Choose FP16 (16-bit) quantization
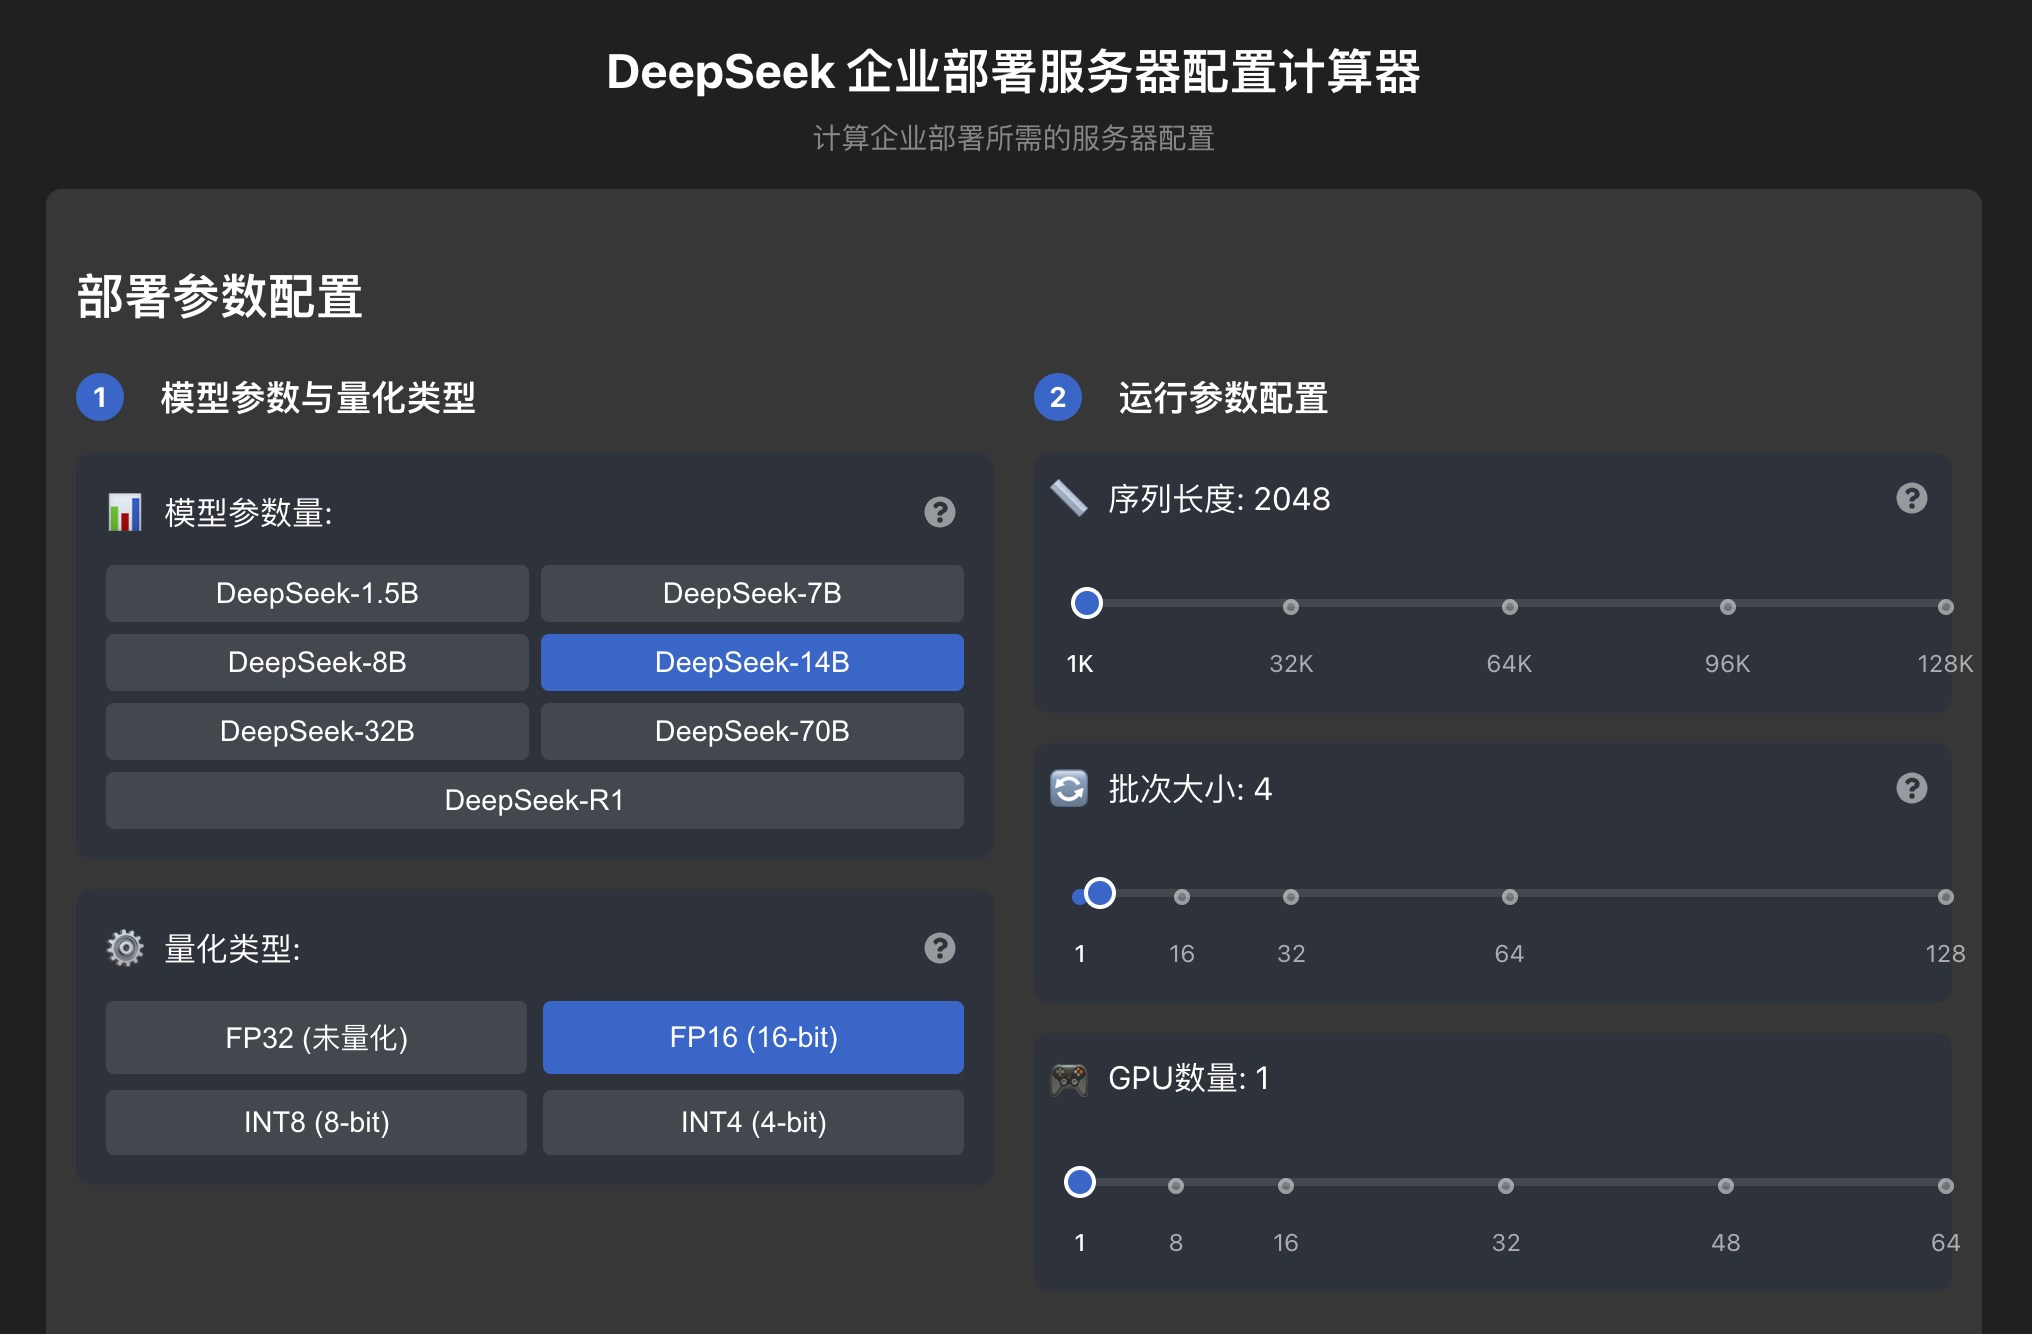This screenshot has width=2032, height=1334. tap(753, 1038)
